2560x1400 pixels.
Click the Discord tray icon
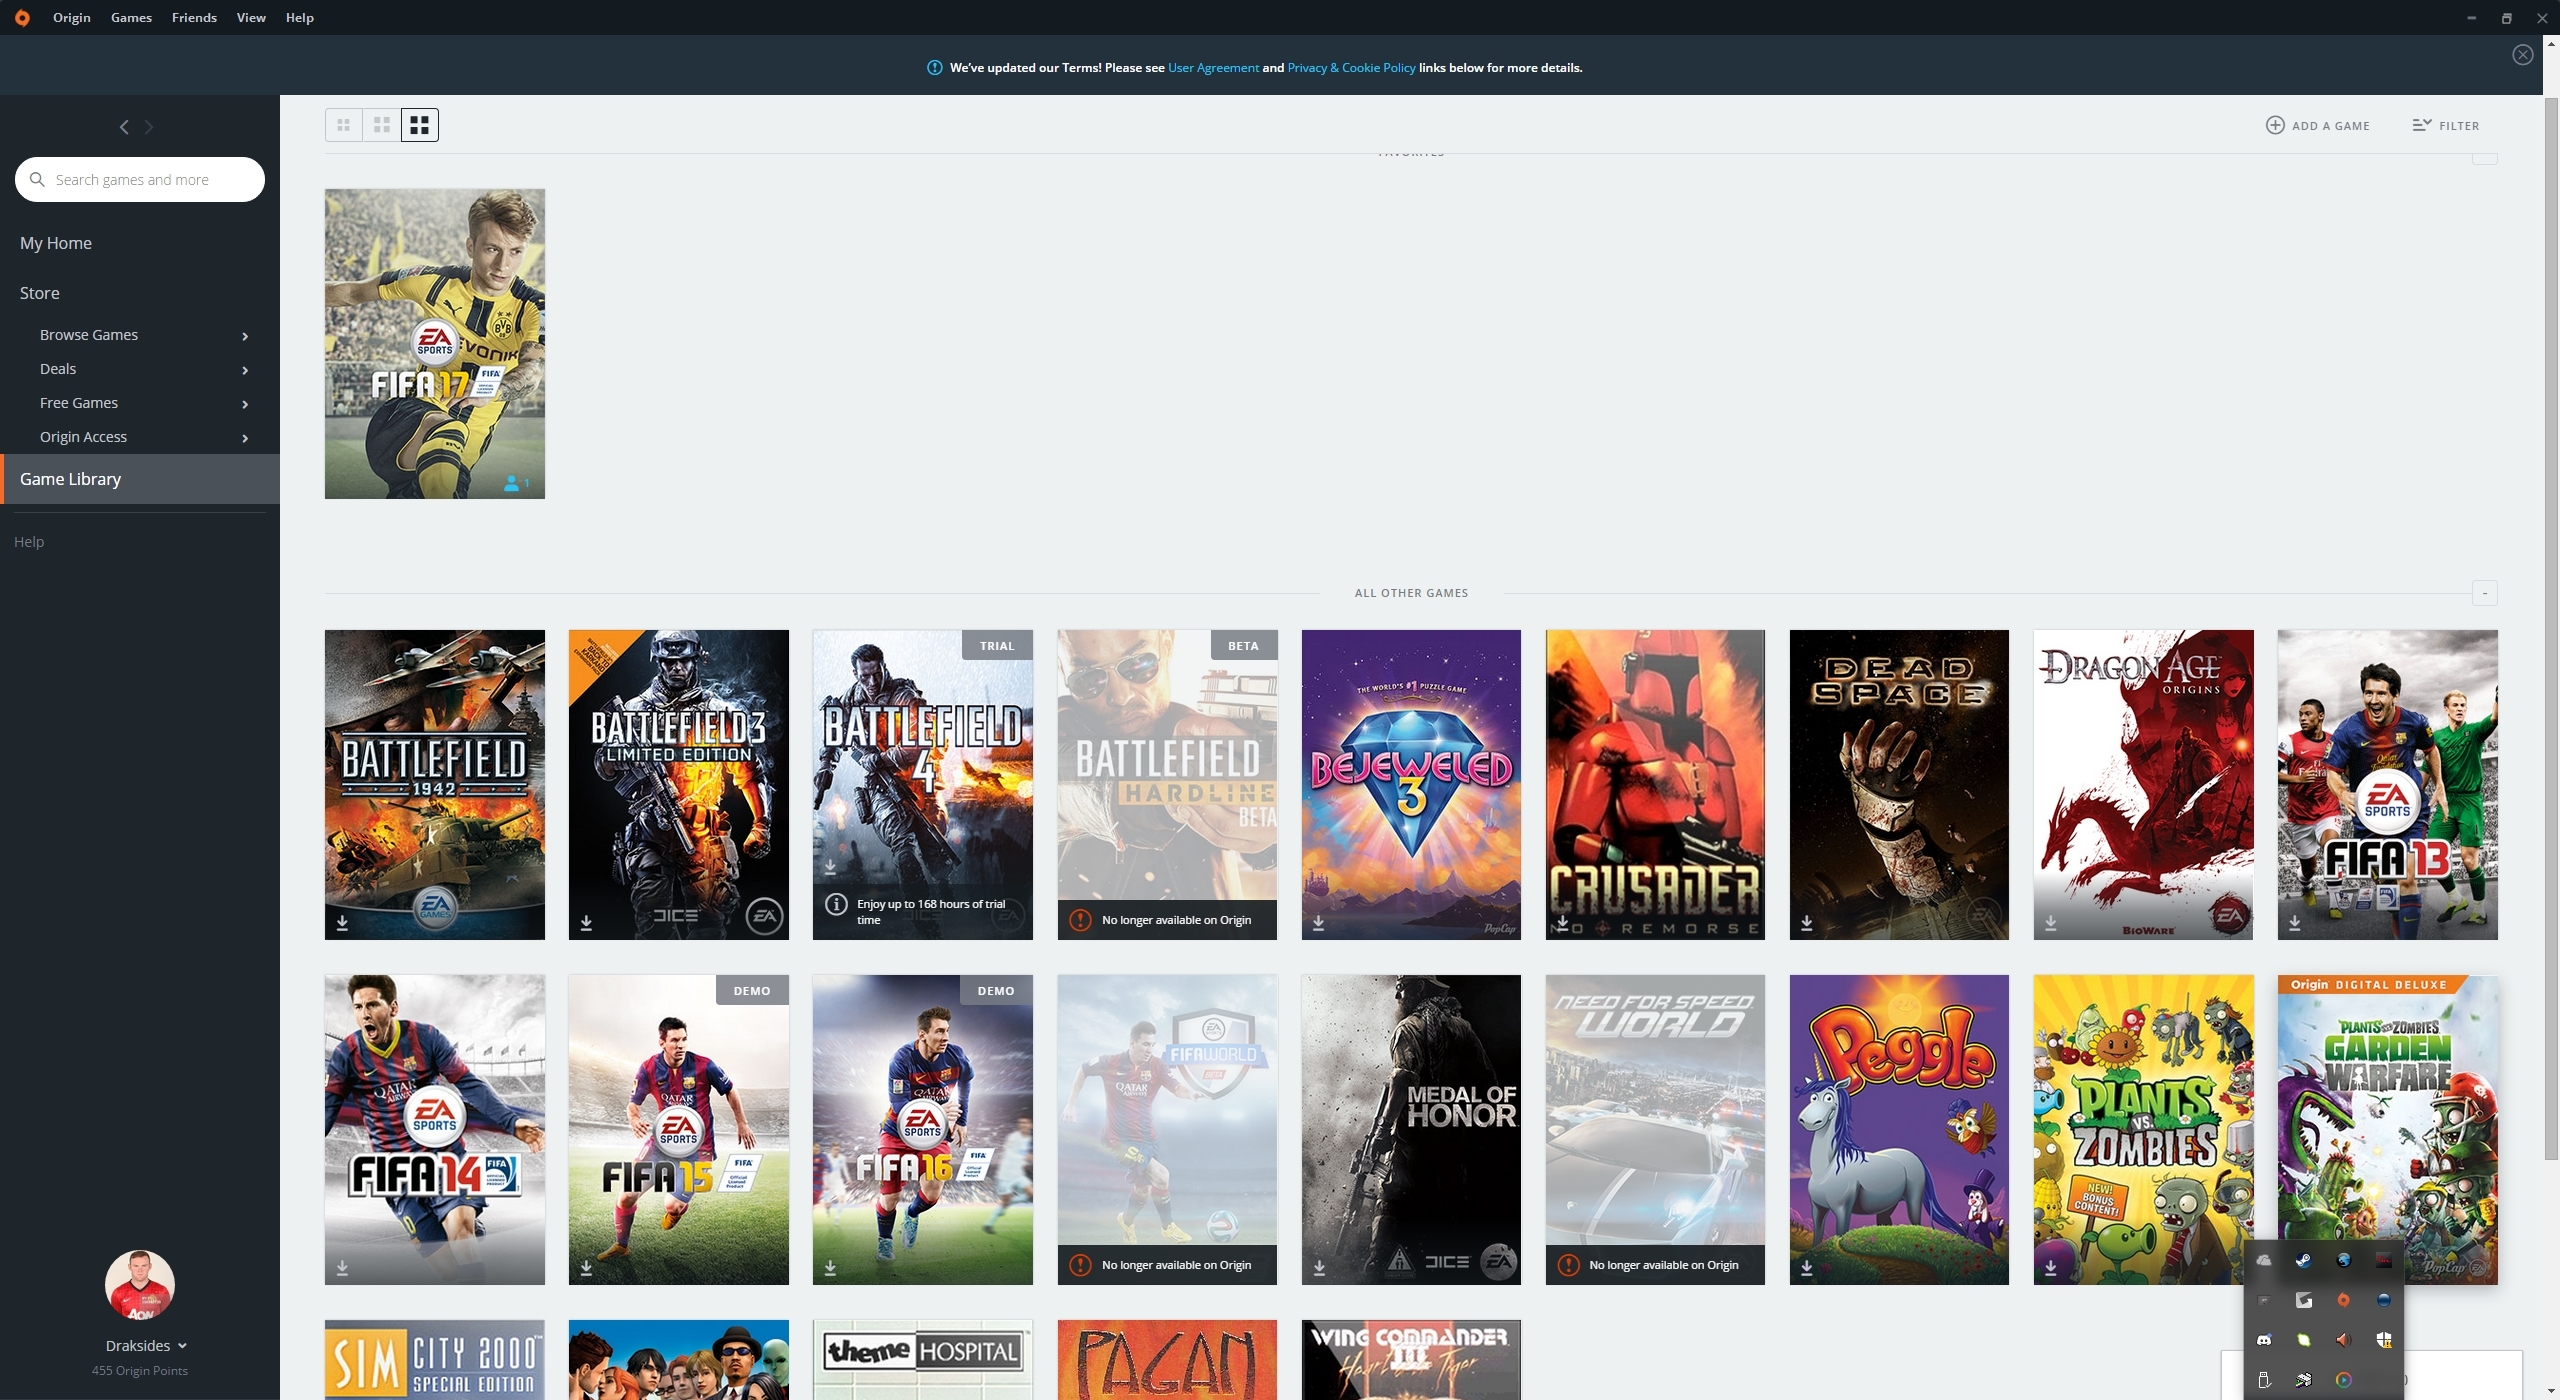point(2264,1340)
